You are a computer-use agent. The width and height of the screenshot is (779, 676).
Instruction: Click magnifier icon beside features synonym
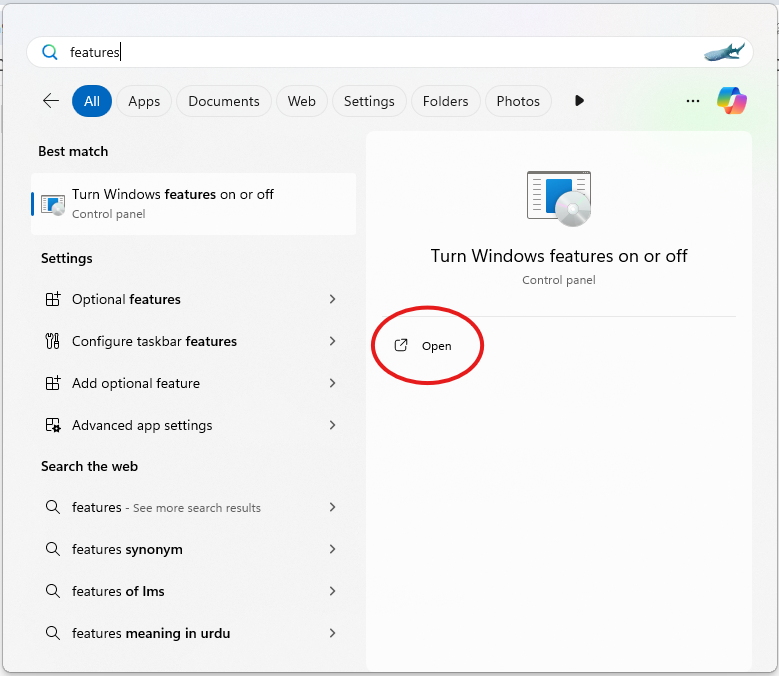pyautogui.click(x=53, y=549)
